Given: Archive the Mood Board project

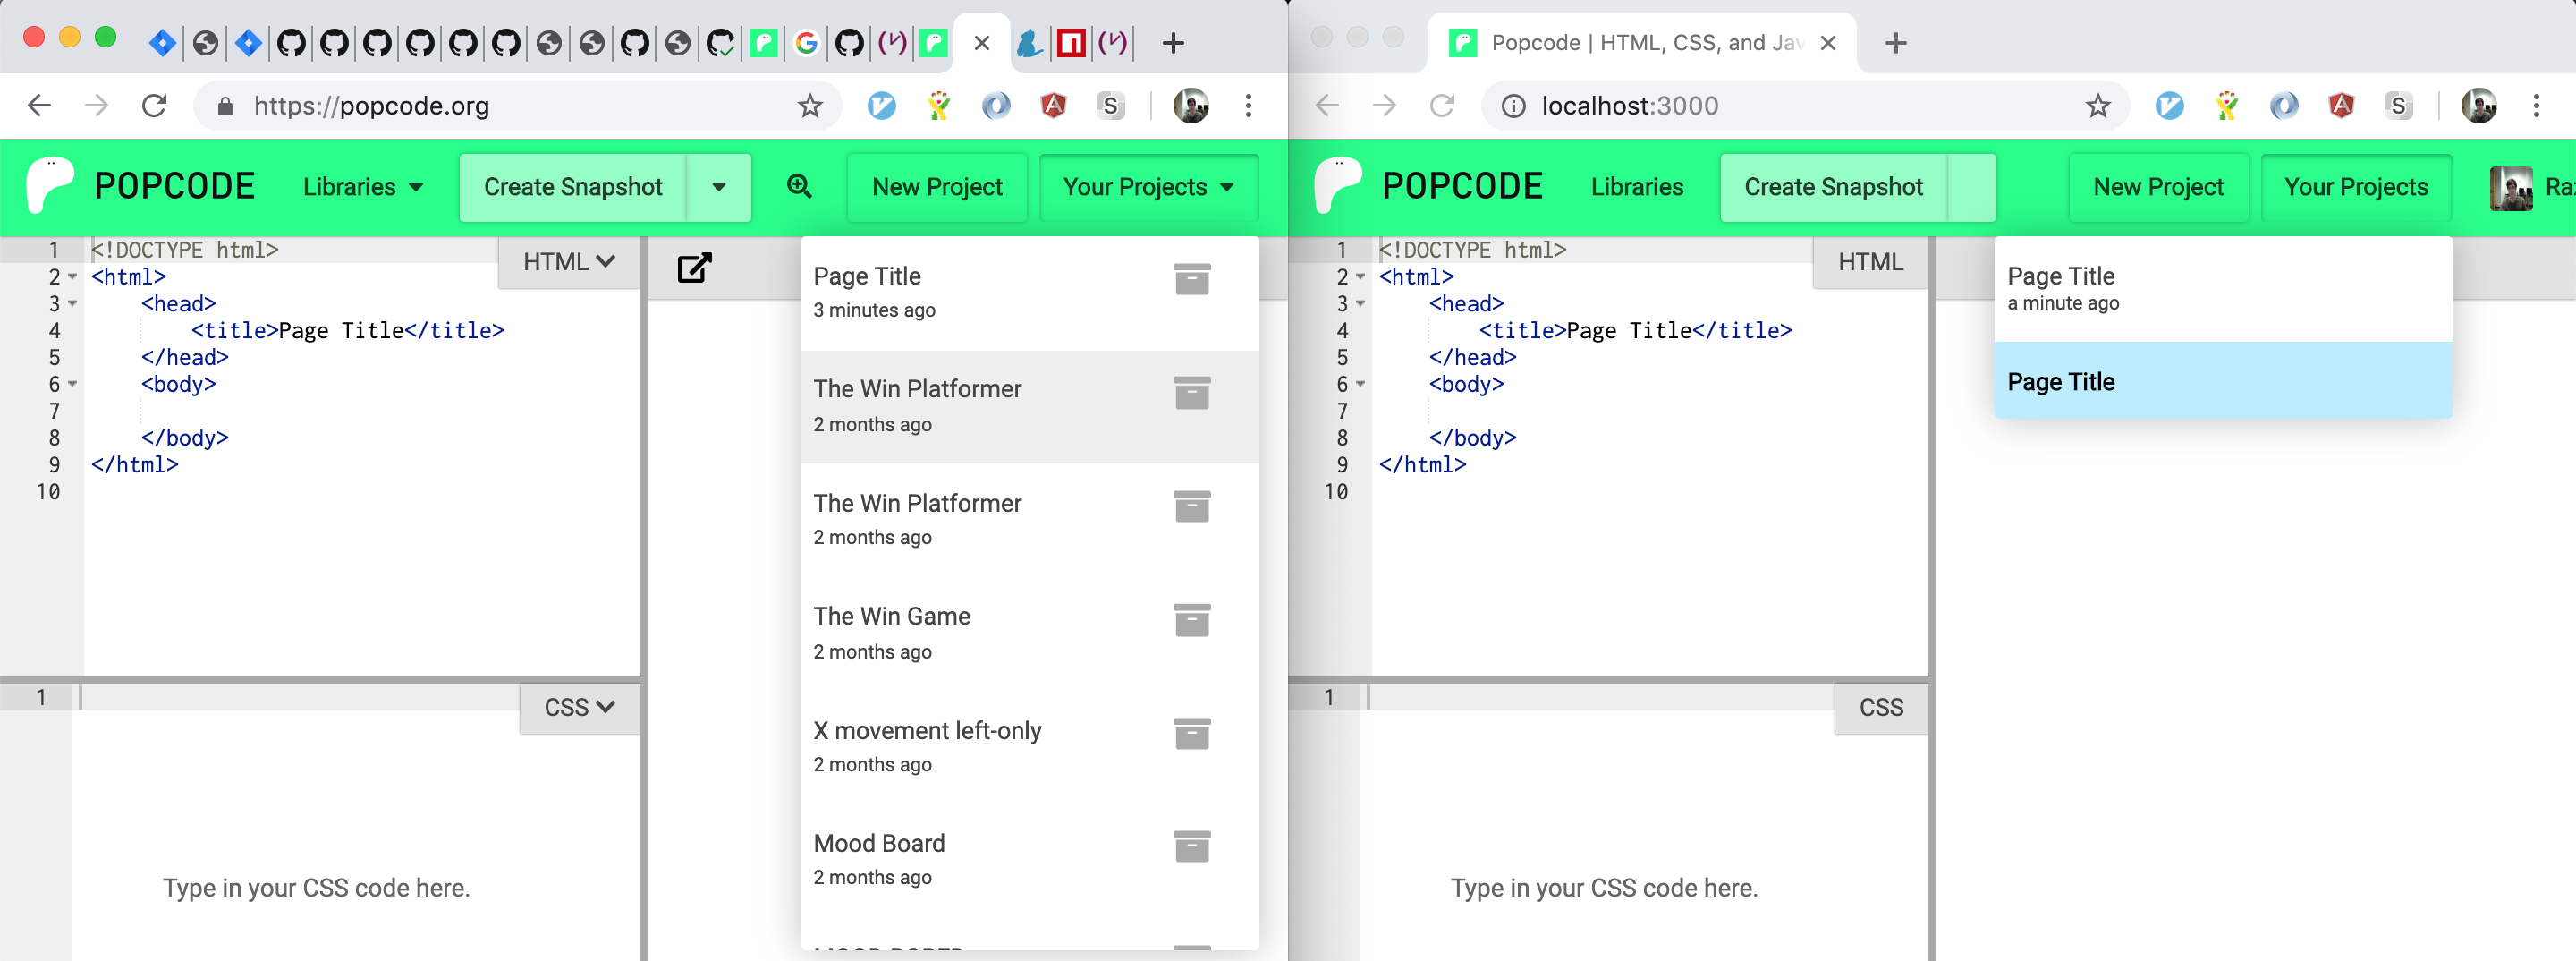Looking at the screenshot, I should 1191,847.
